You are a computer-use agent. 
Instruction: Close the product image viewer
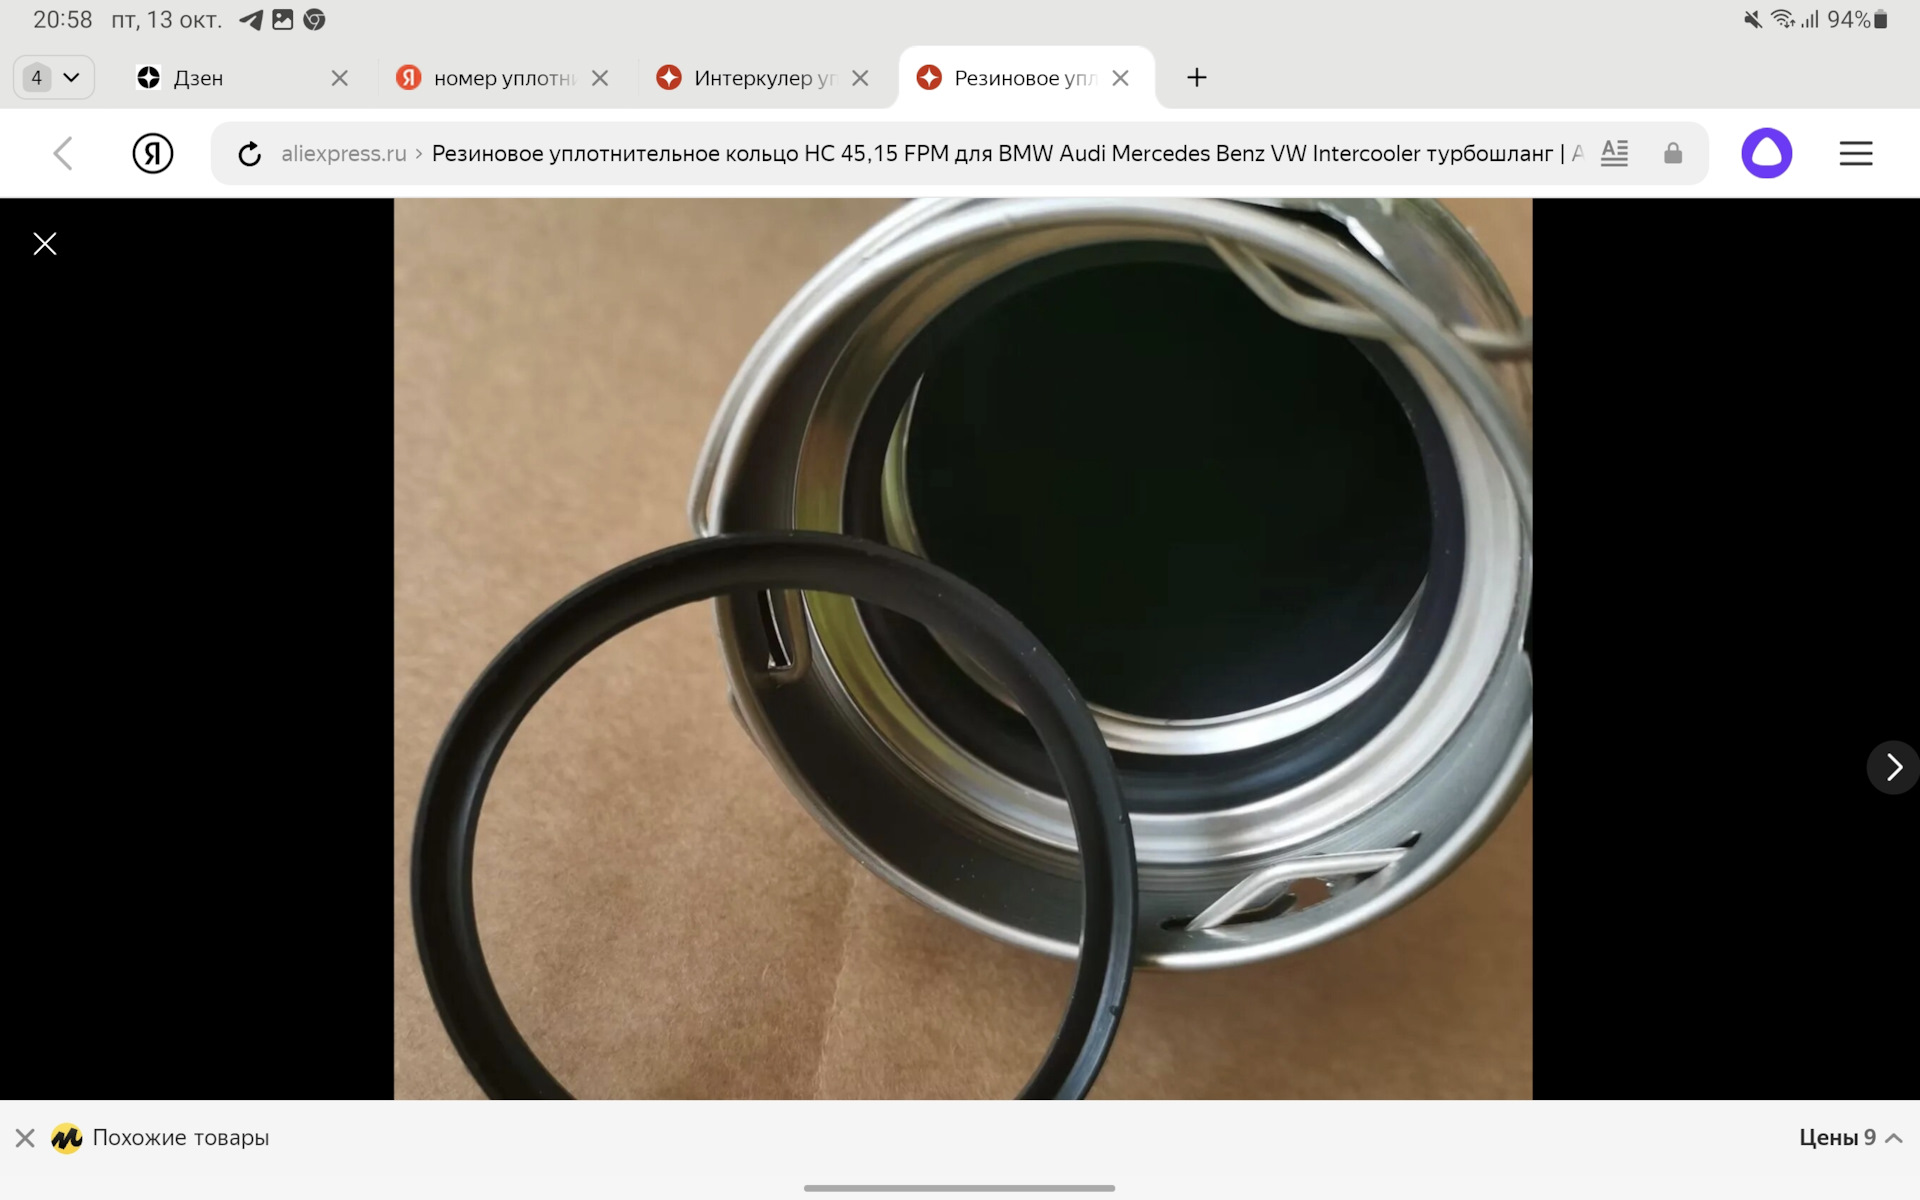coord(45,243)
